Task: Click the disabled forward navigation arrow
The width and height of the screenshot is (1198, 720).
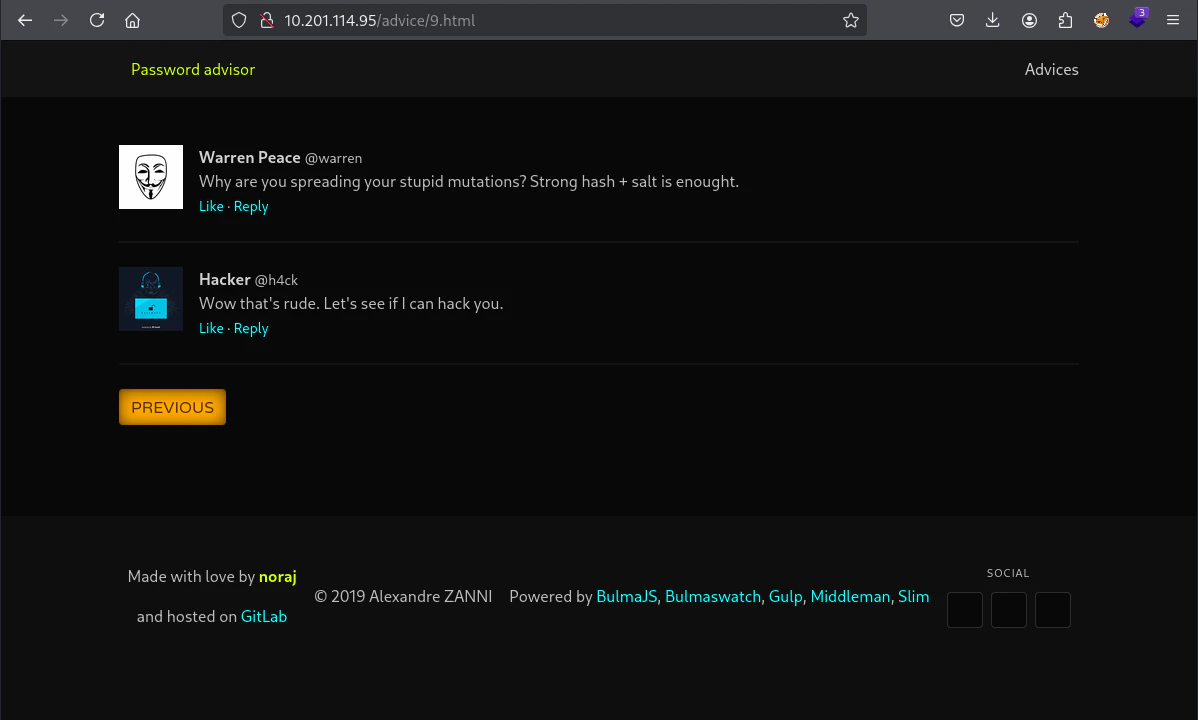Action: [61, 21]
